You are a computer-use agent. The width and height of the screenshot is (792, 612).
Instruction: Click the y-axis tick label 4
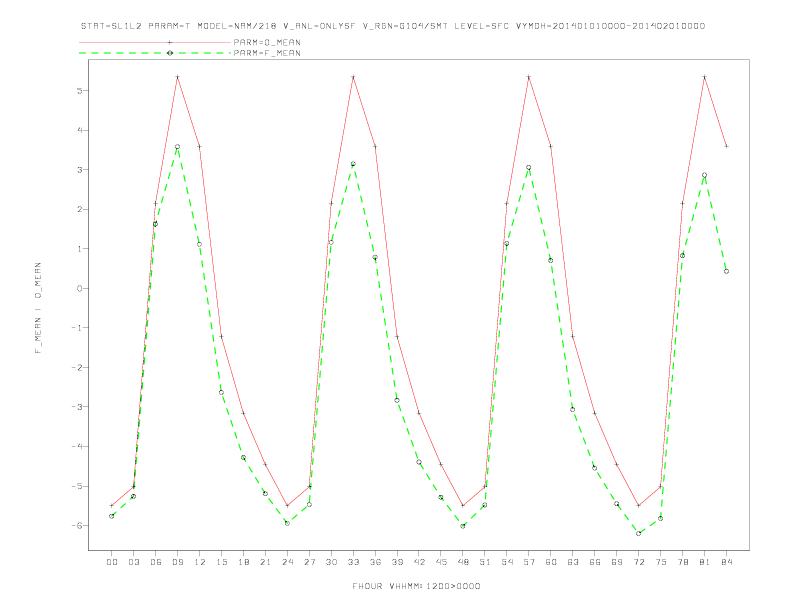[x=80, y=130]
